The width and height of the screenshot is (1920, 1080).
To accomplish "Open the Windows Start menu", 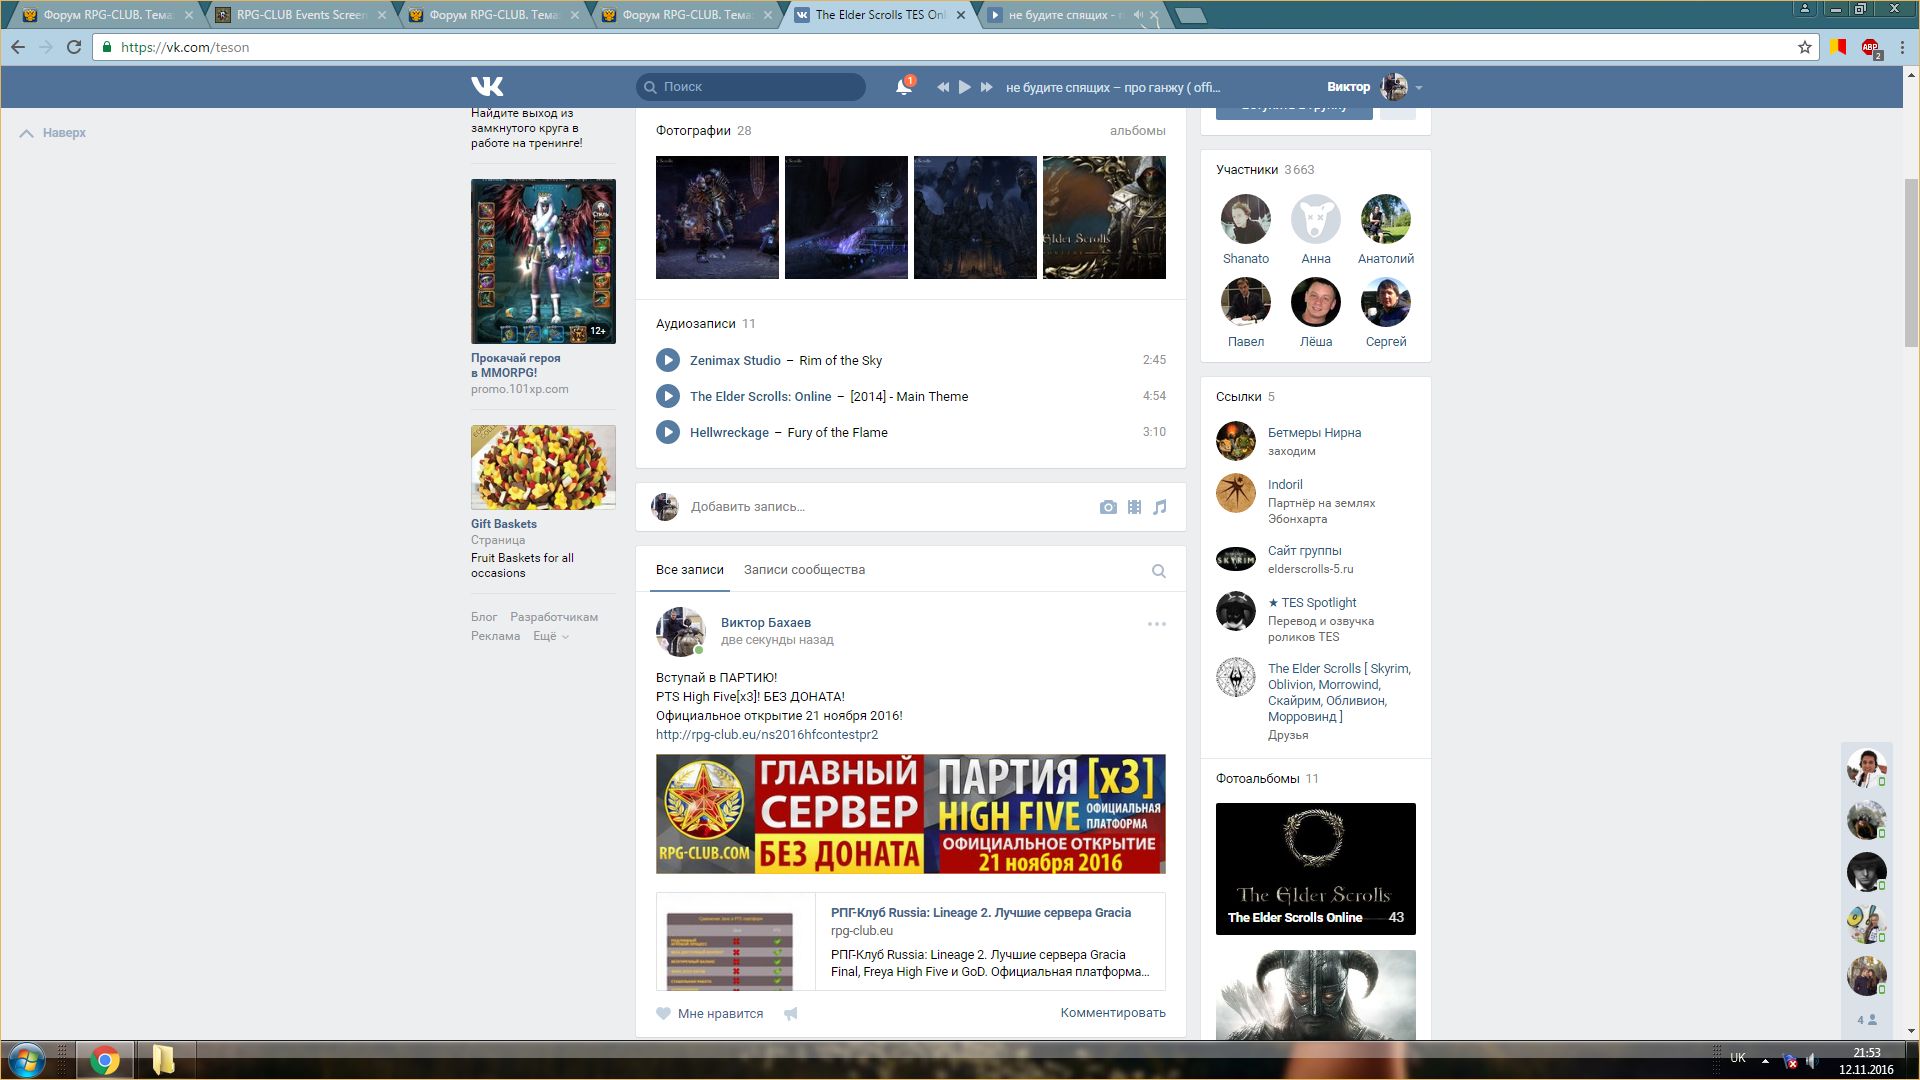I will [x=27, y=1060].
